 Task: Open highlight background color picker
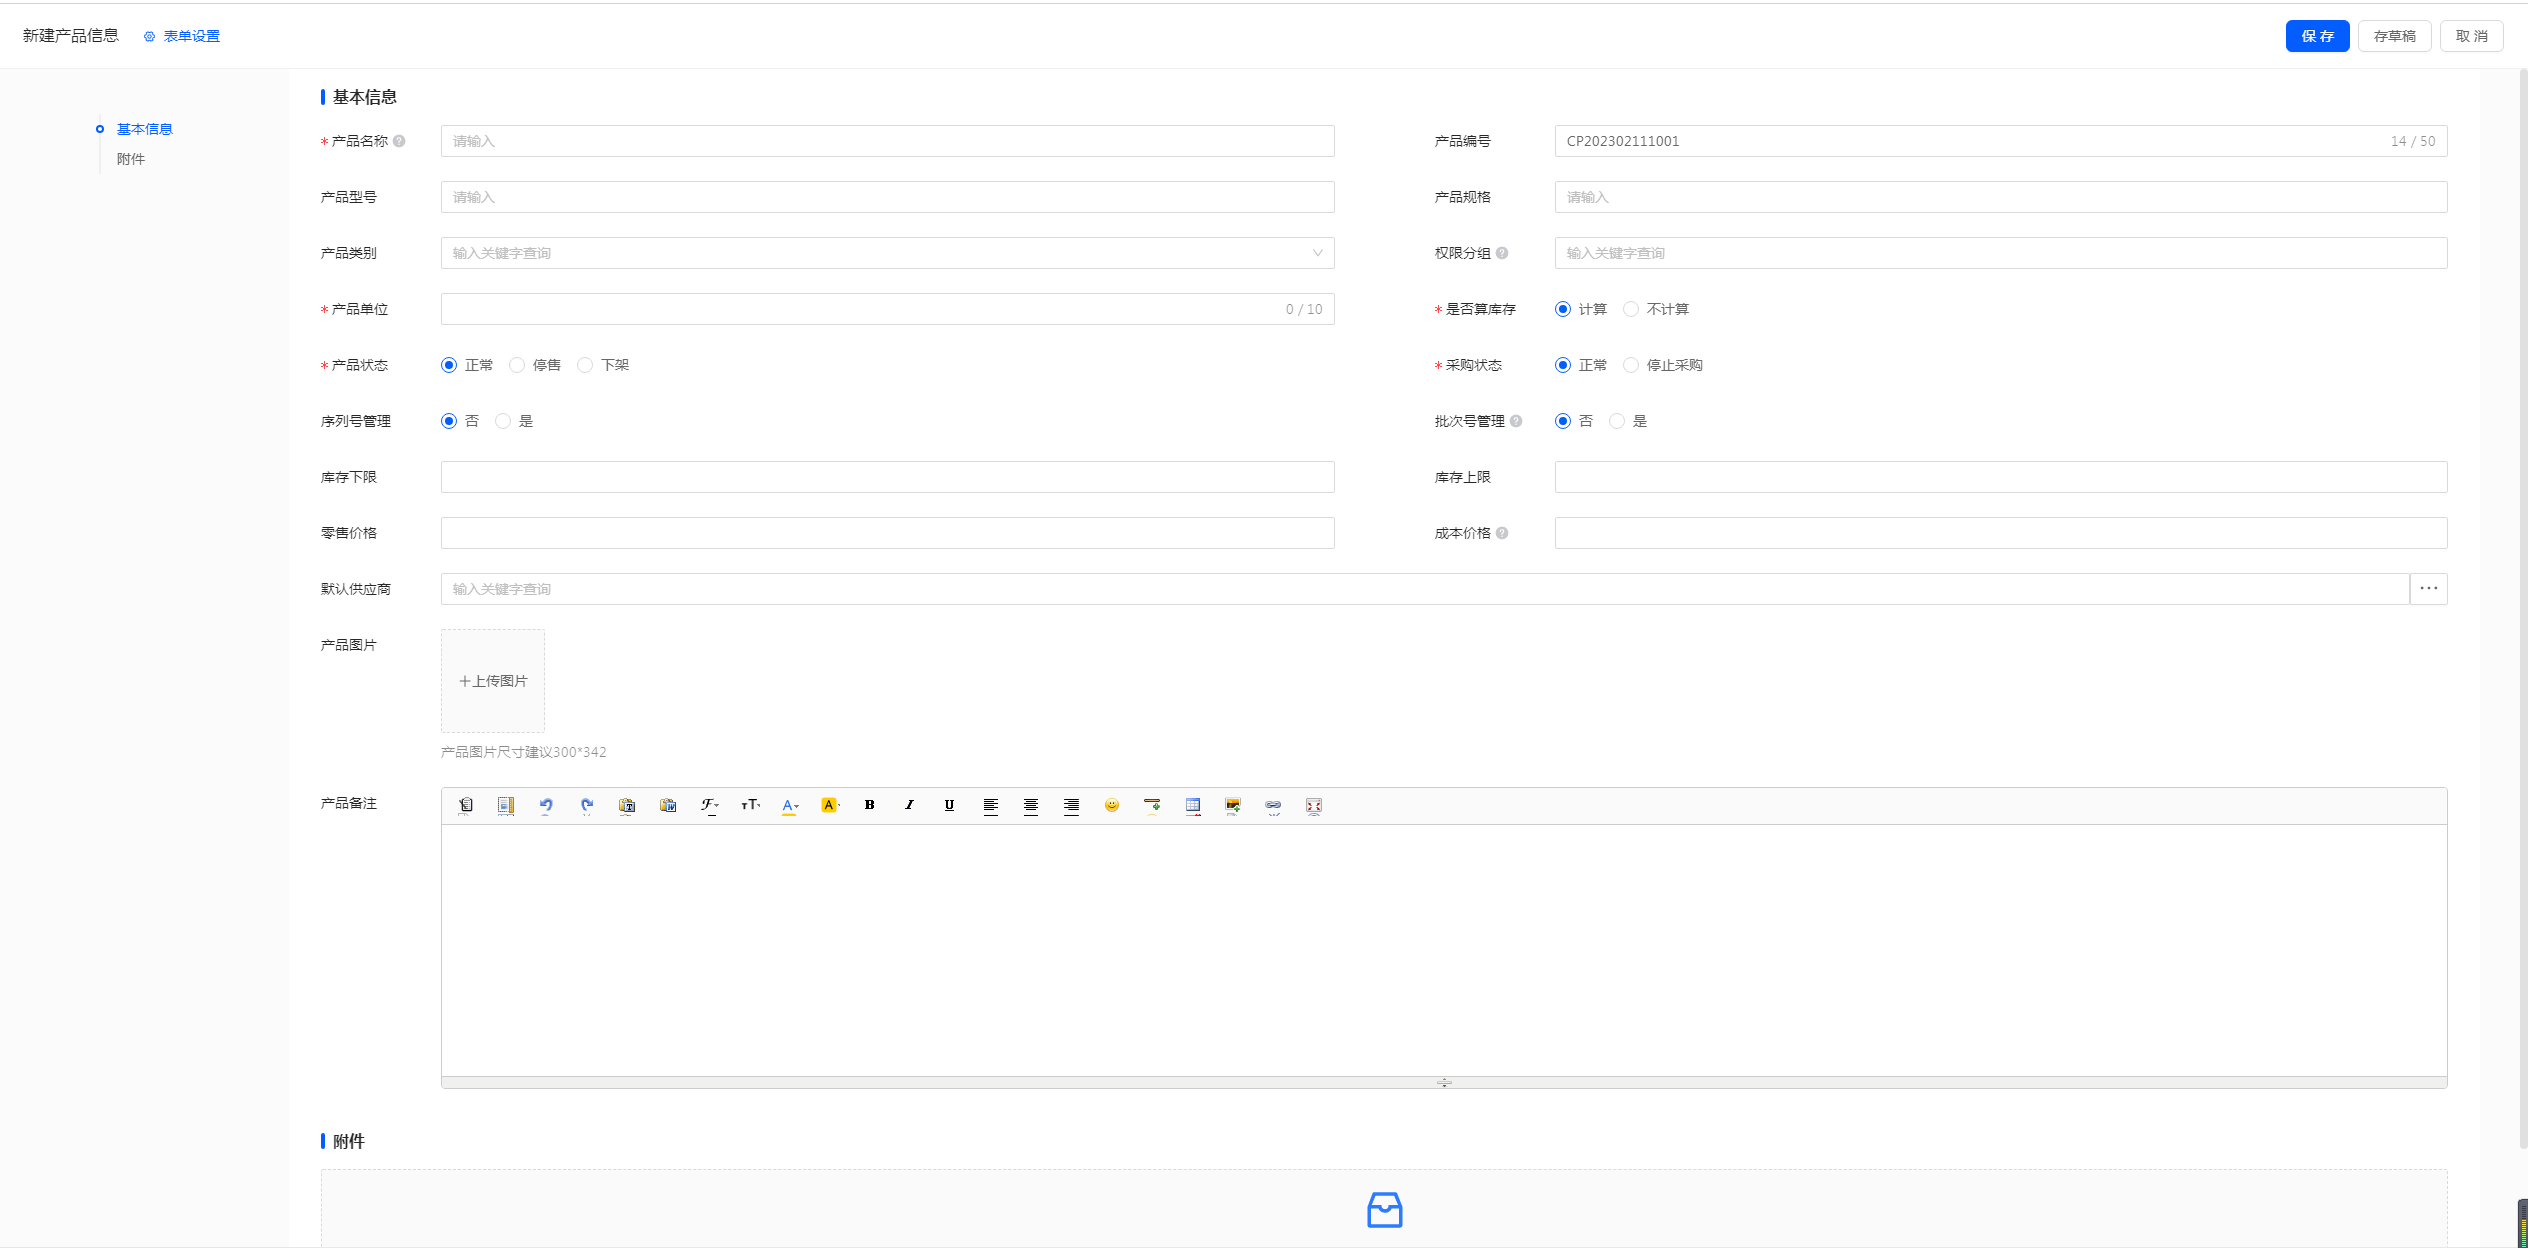click(x=830, y=805)
